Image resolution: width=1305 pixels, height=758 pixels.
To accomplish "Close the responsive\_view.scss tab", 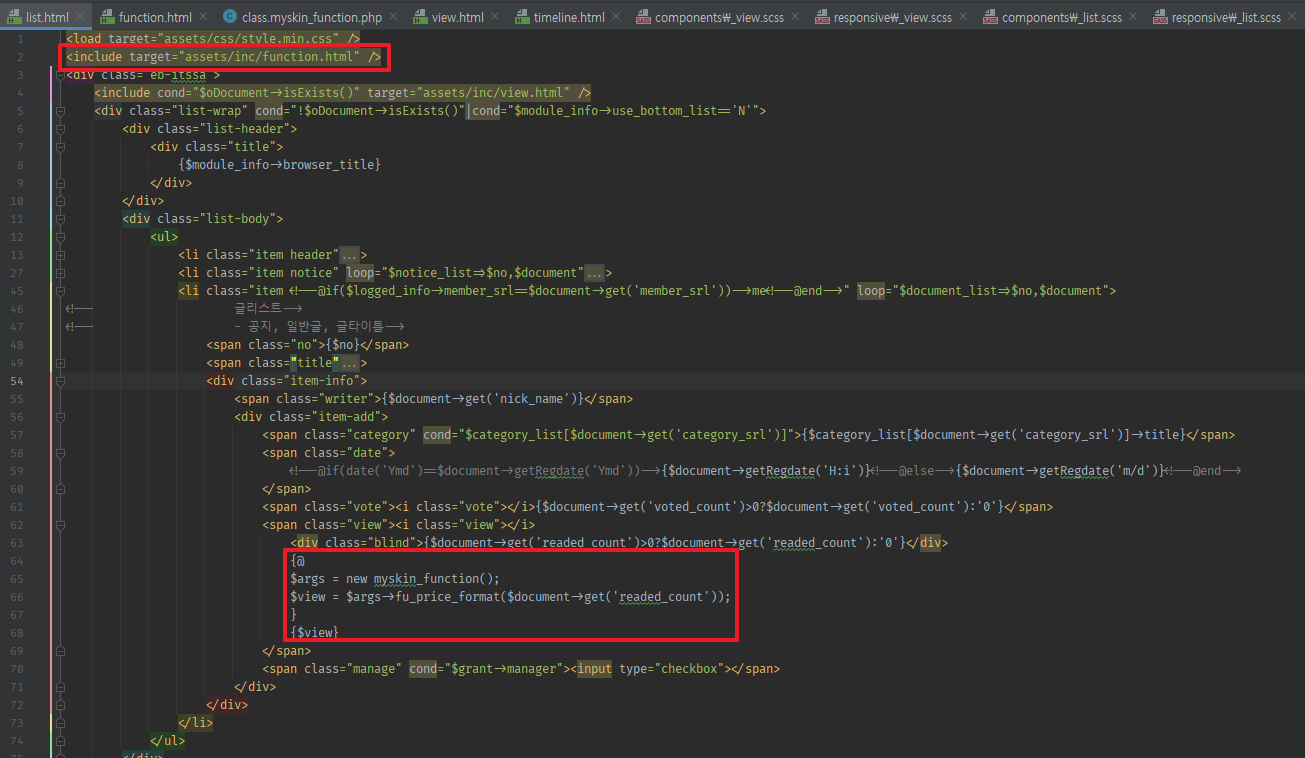I will coord(963,17).
